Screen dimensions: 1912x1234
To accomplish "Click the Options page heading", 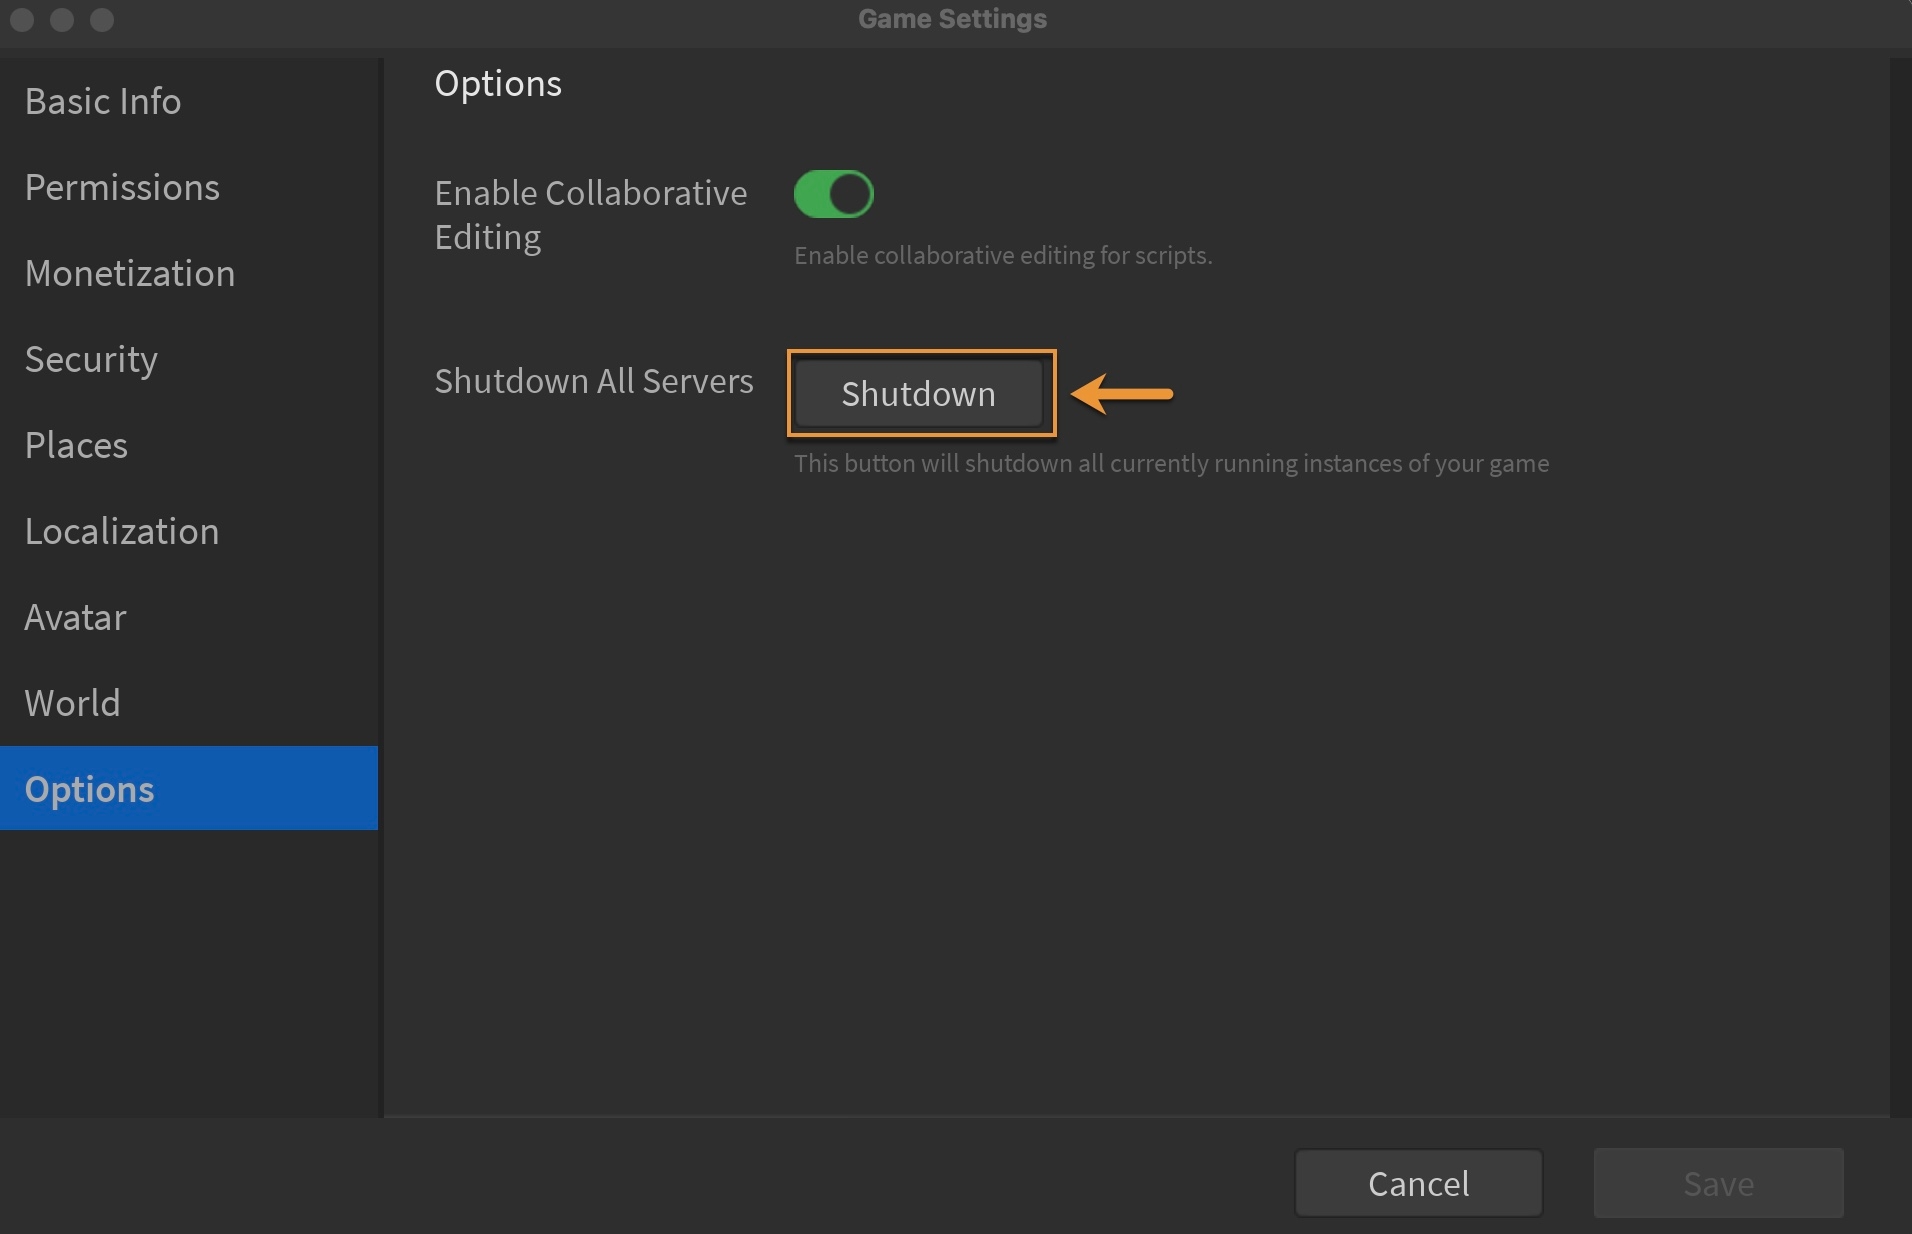I will point(498,83).
